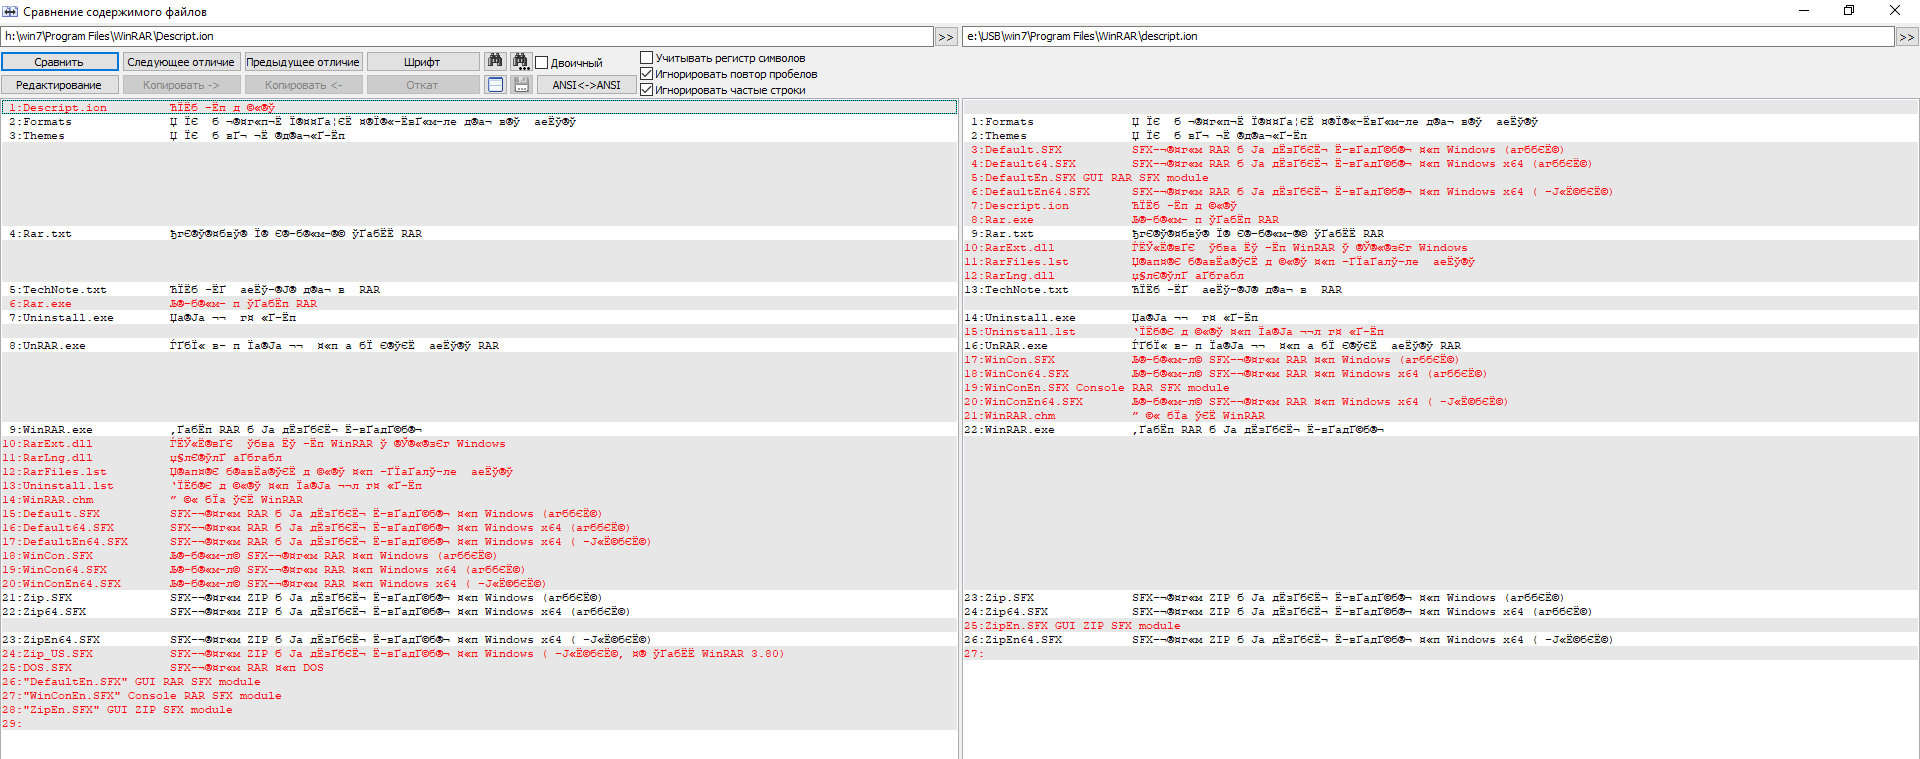Click the binoculars Search icon
This screenshot has height=759, width=1920.
pos(495,61)
